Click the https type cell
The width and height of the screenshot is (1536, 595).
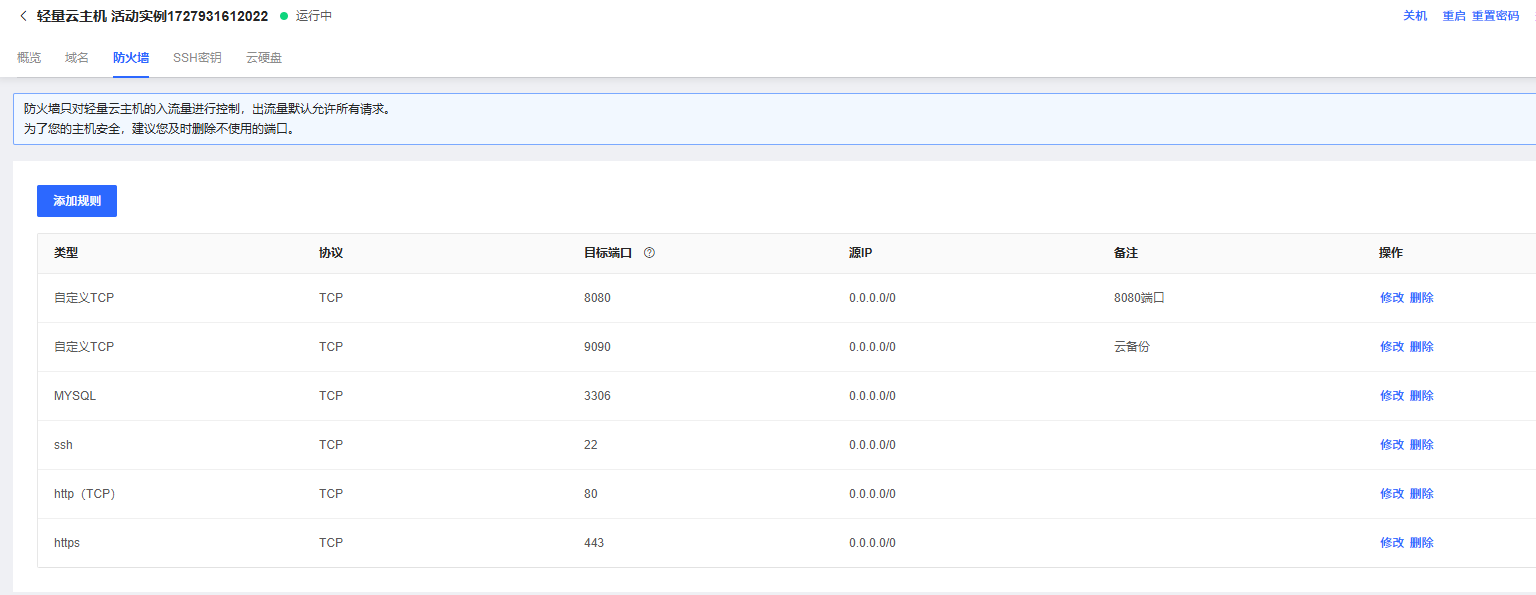67,543
